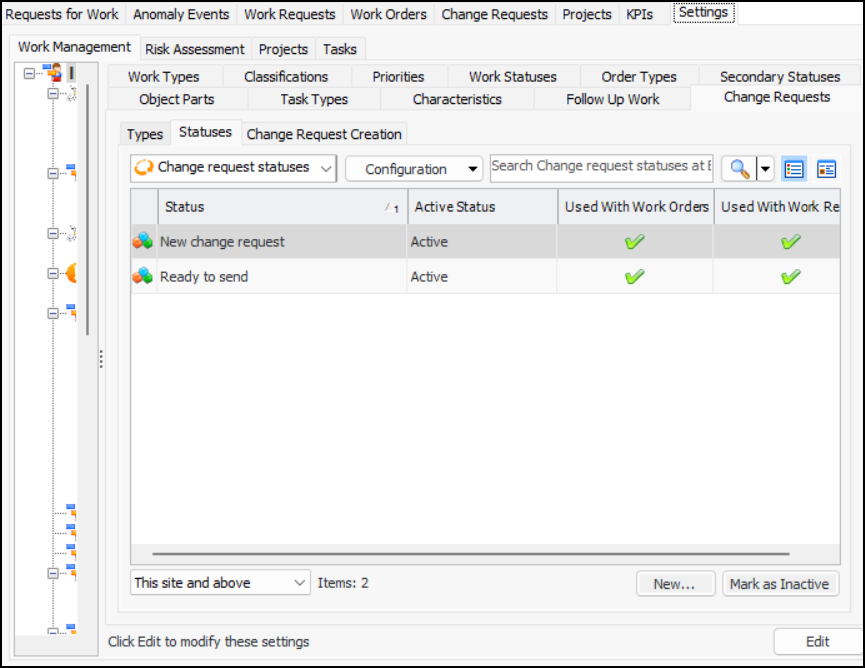Open the Classifications tab

(286, 77)
